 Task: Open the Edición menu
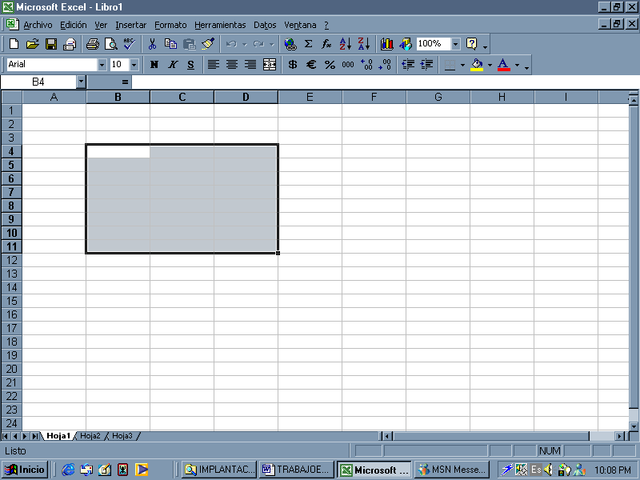(73, 25)
